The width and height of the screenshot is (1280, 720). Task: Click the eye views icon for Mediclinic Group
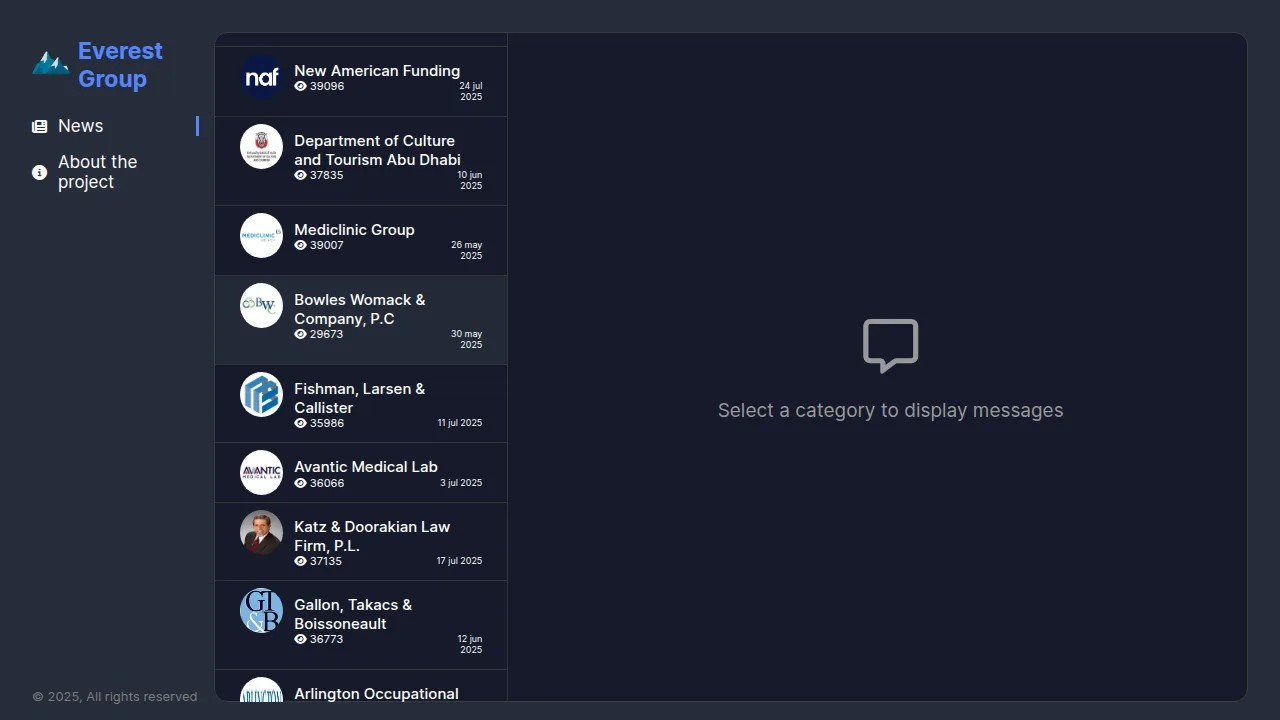pos(300,245)
